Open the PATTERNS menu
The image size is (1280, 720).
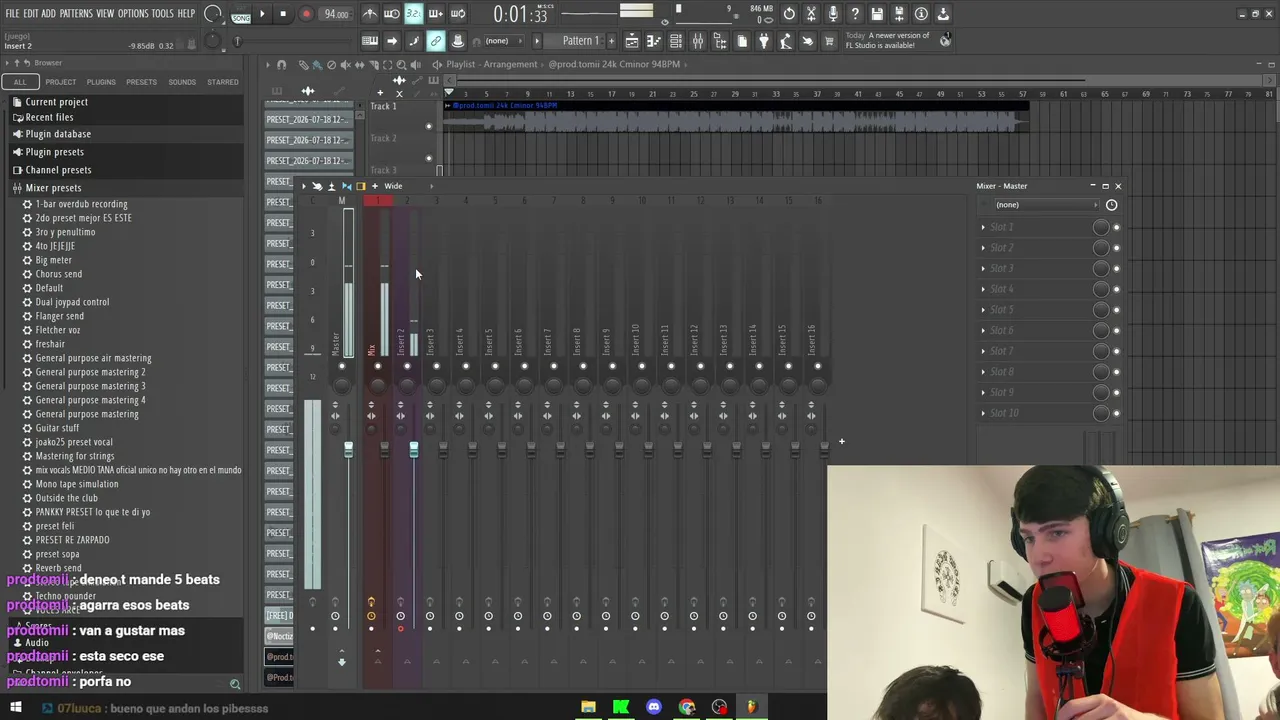[76, 14]
